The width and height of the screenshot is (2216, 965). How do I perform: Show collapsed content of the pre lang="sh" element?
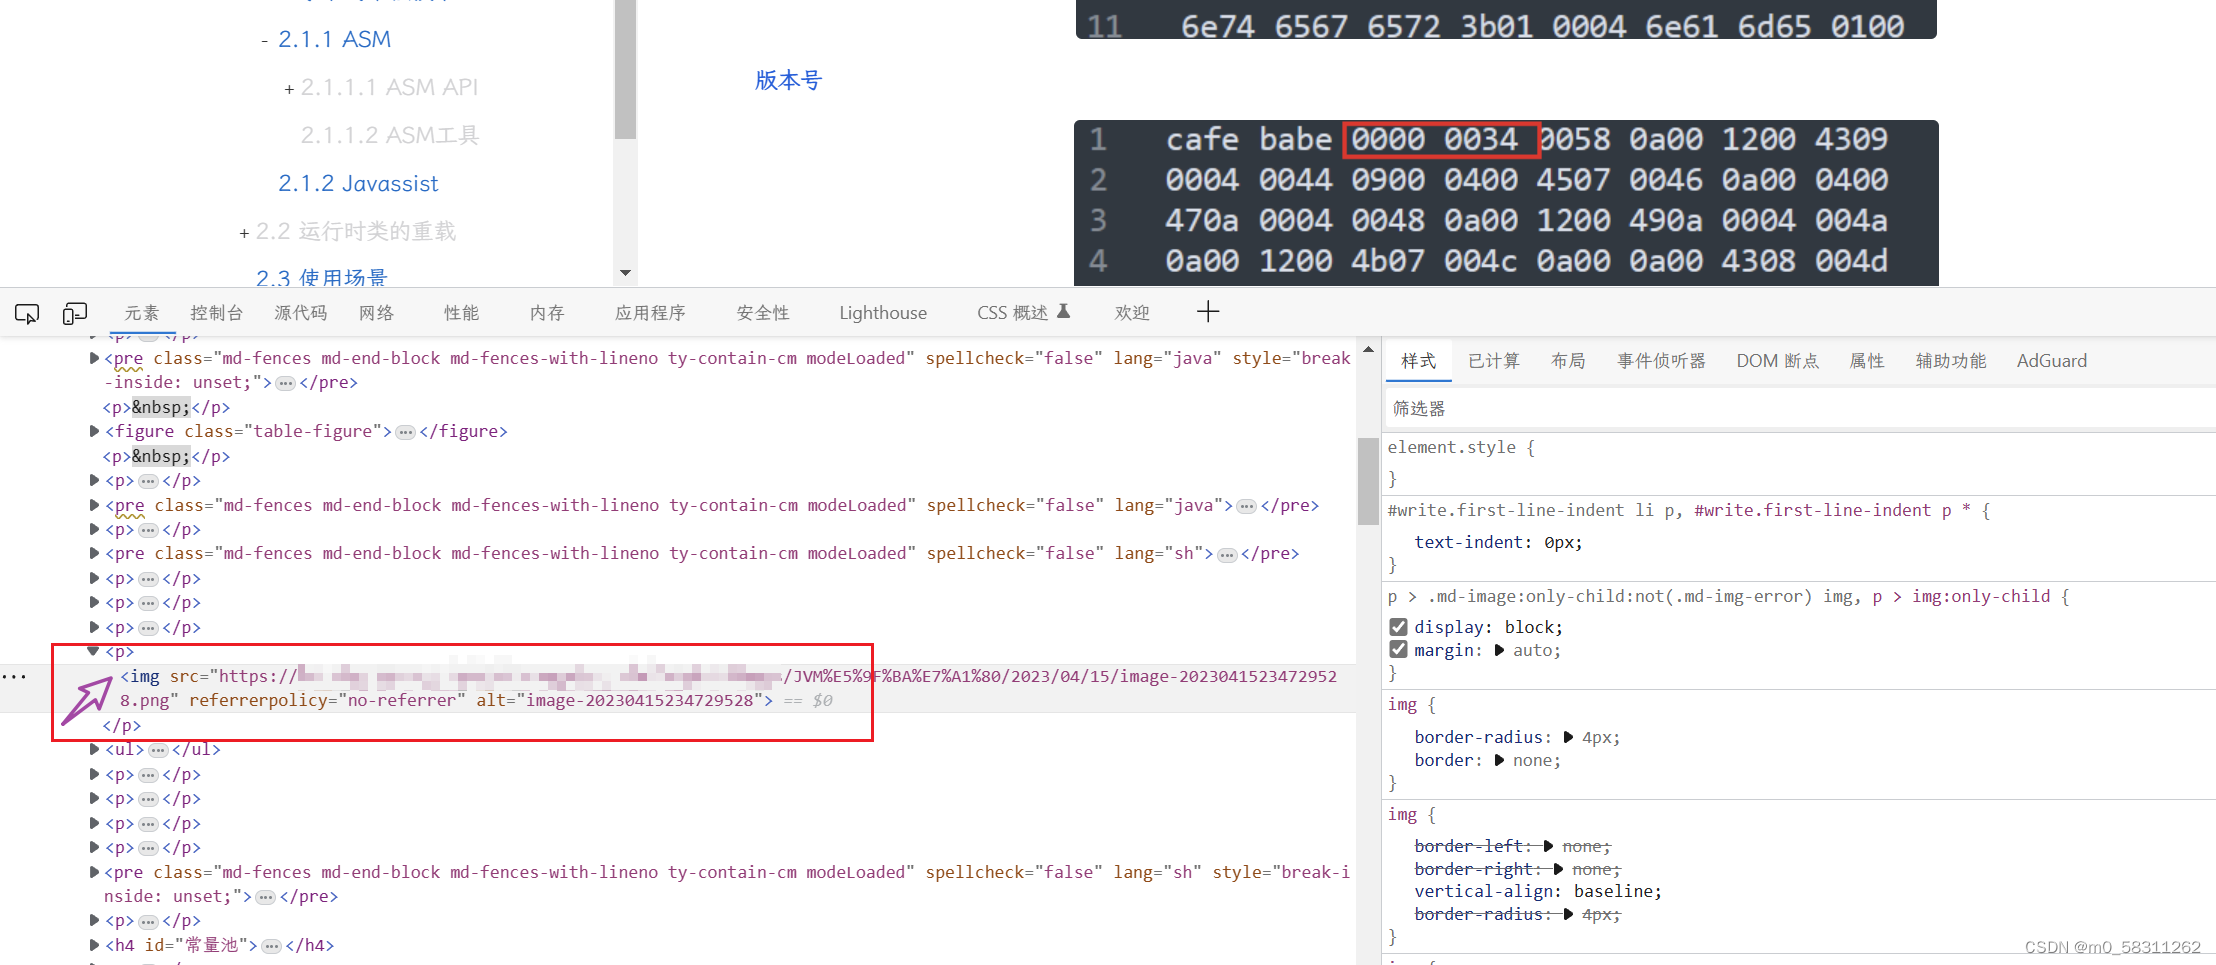pyautogui.click(x=1227, y=553)
